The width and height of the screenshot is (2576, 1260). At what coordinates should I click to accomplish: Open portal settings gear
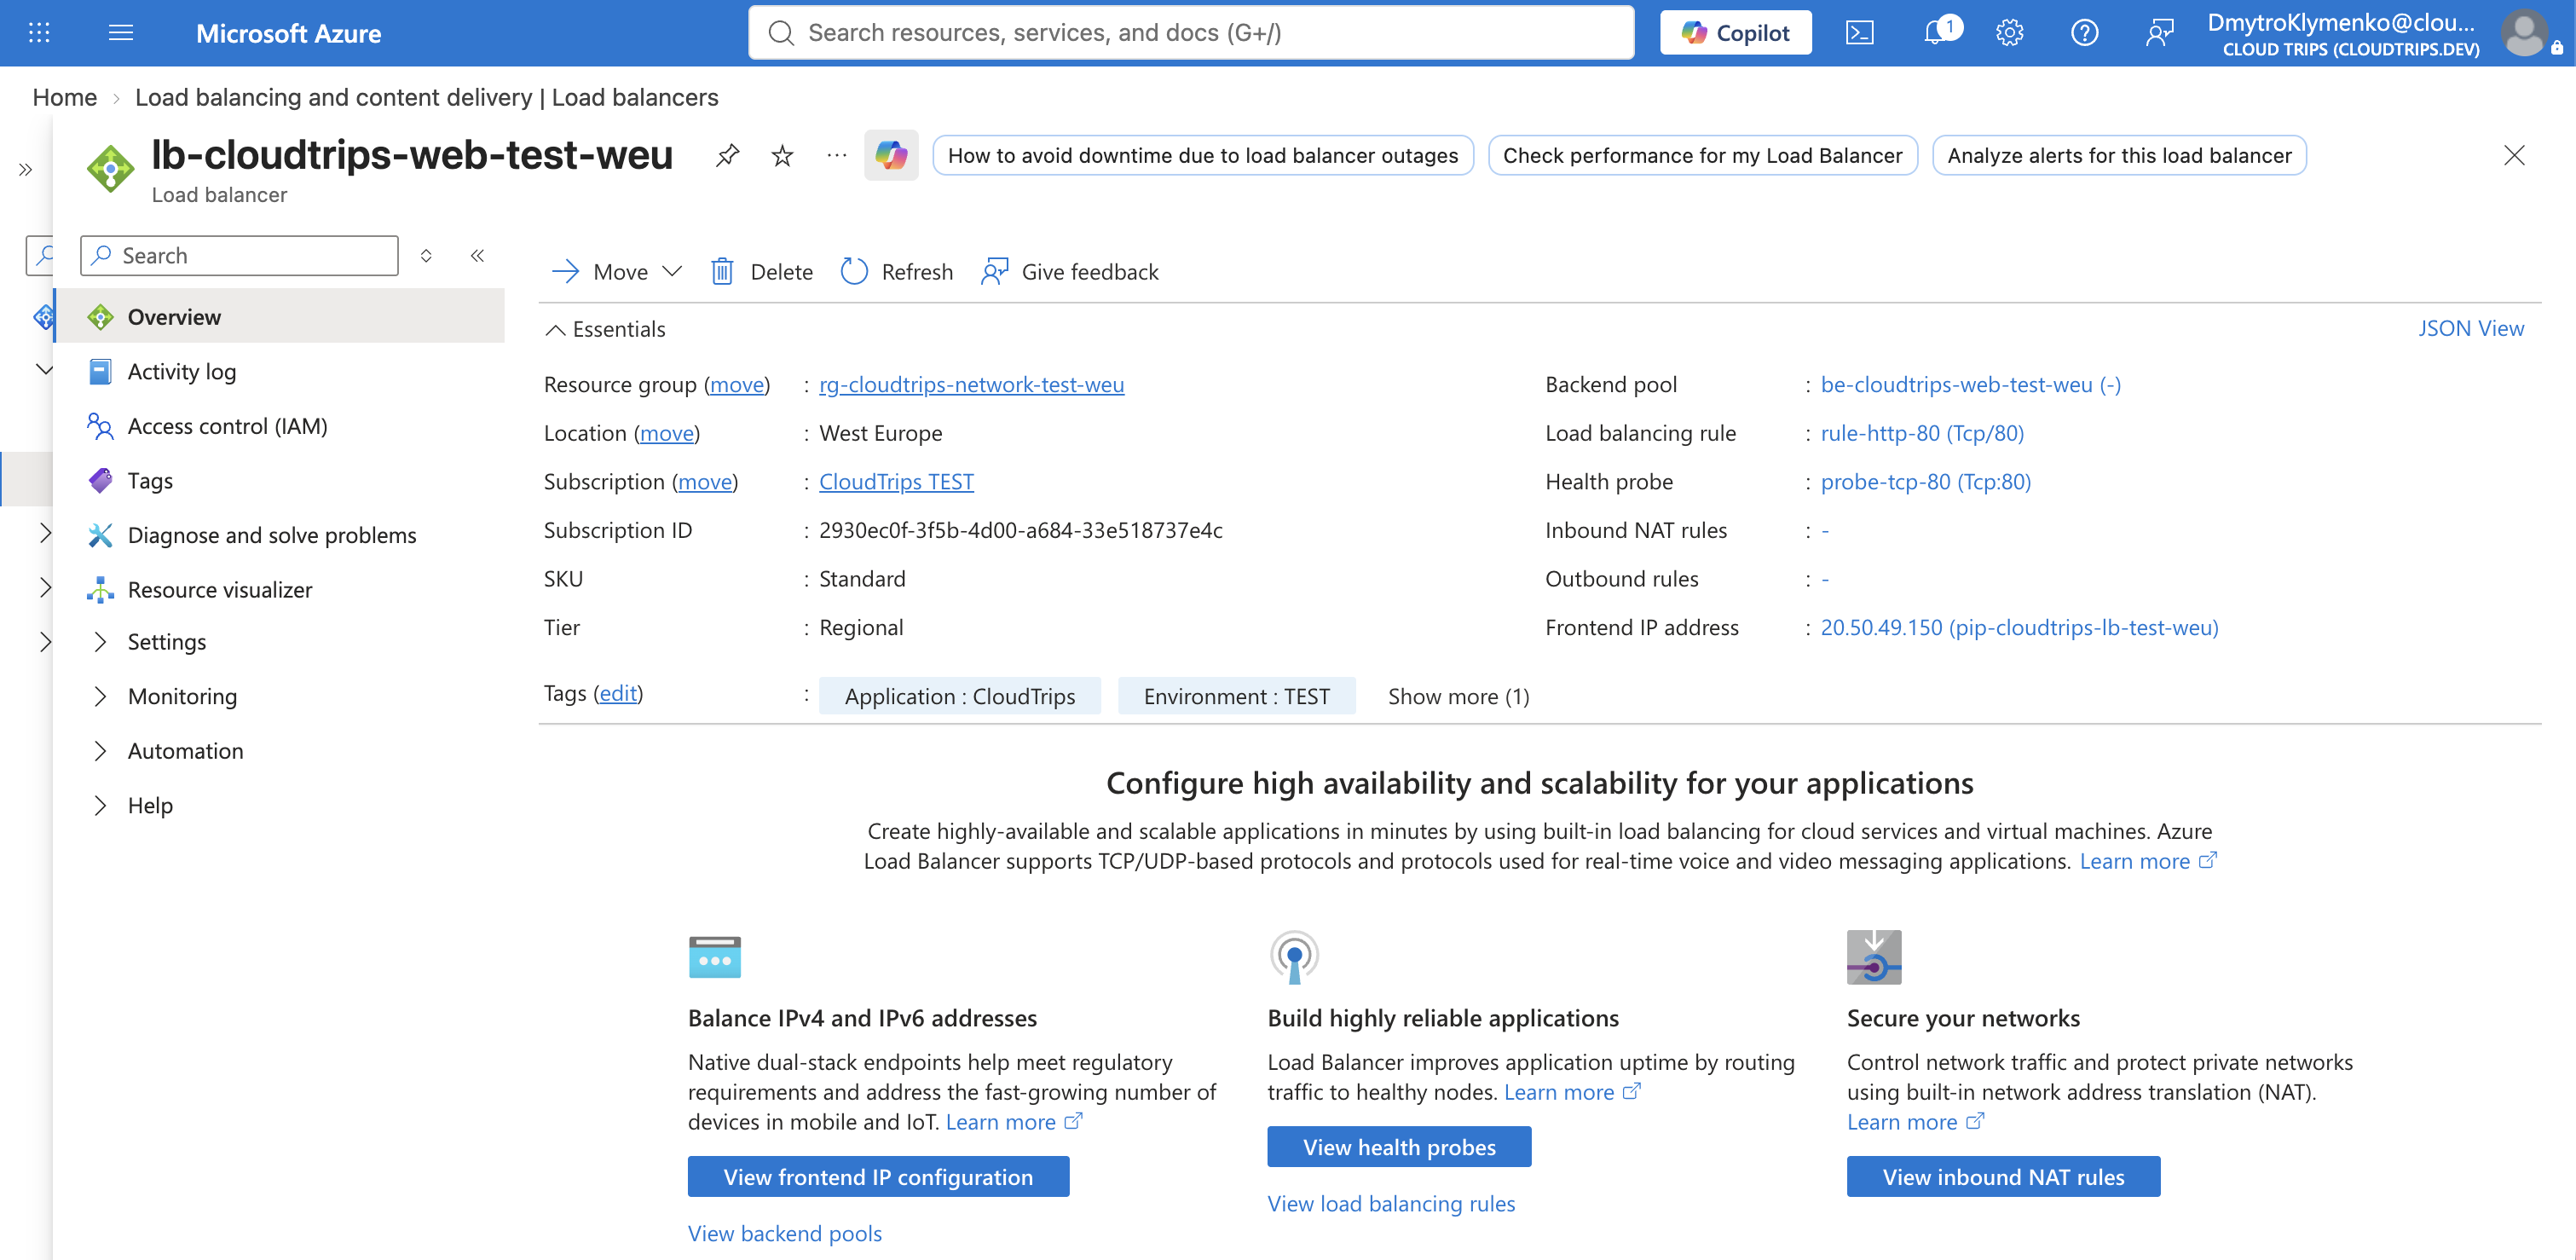[2009, 33]
